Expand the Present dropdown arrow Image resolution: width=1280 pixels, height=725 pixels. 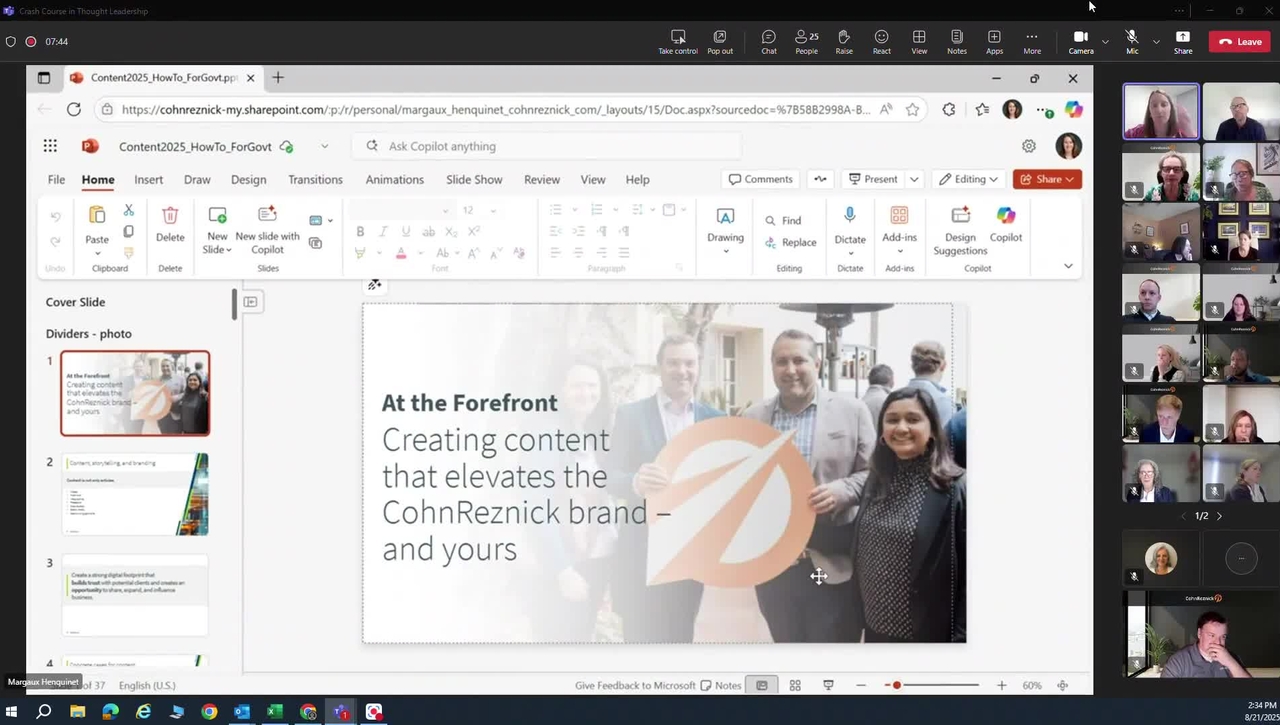click(x=914, y=179)
